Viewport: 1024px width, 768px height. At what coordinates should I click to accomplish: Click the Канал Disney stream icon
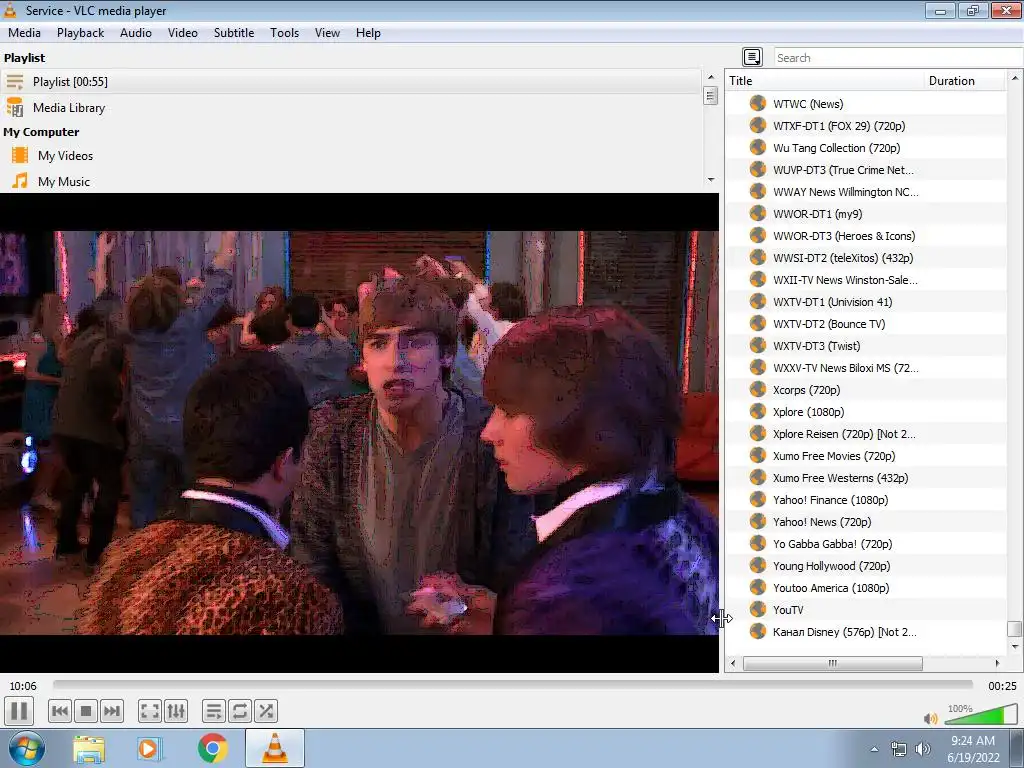(x=758, y=631)
